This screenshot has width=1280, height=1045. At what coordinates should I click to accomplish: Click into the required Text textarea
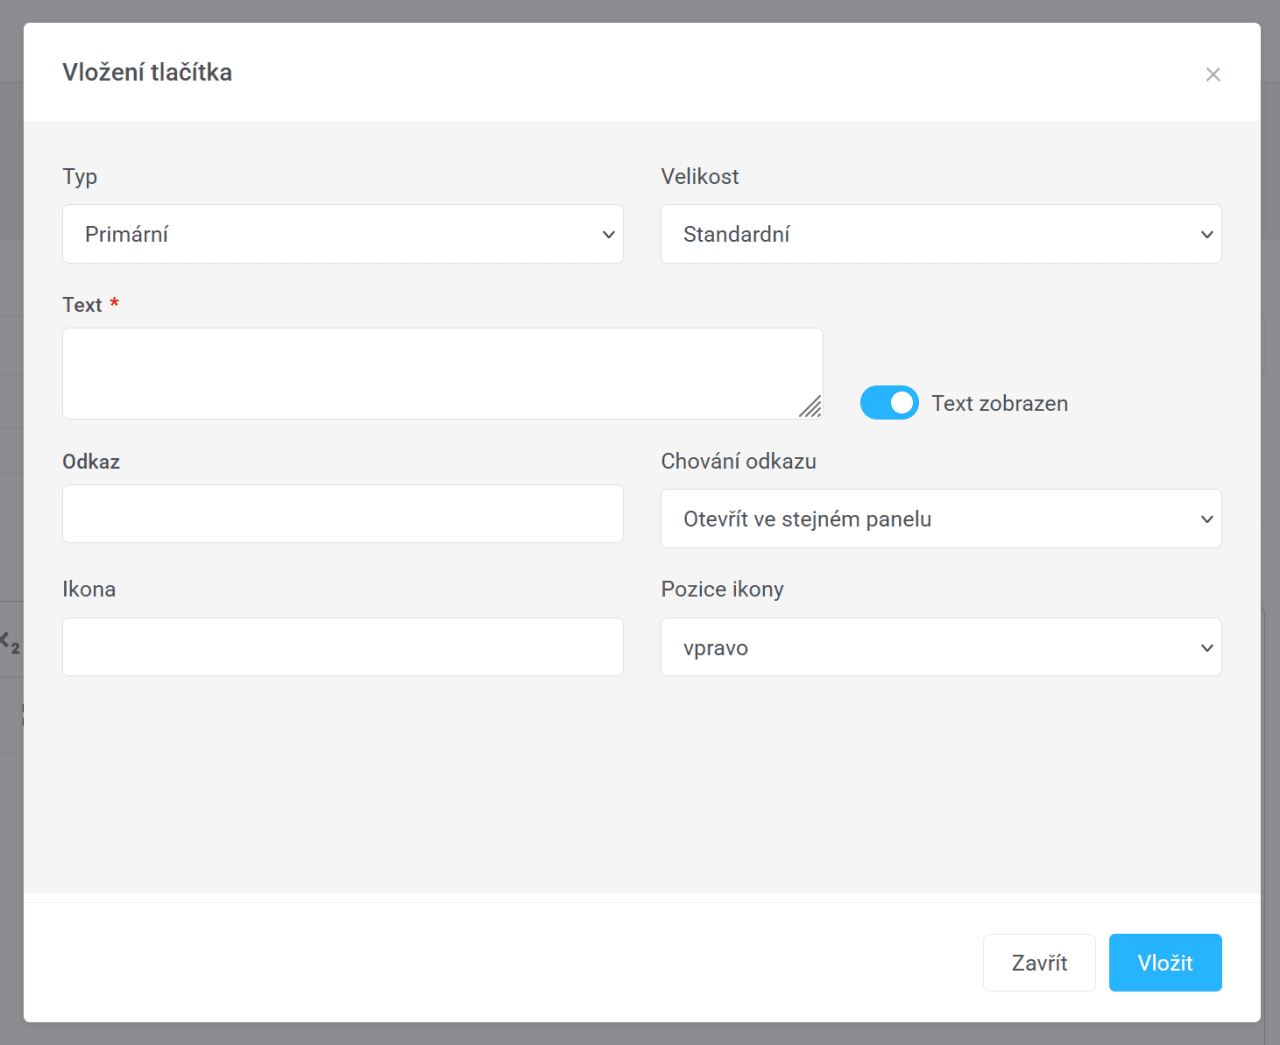(x=442, y=373)
